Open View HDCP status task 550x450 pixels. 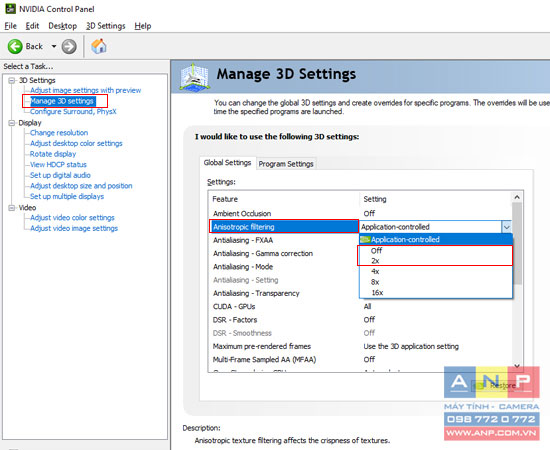point(58,164)
